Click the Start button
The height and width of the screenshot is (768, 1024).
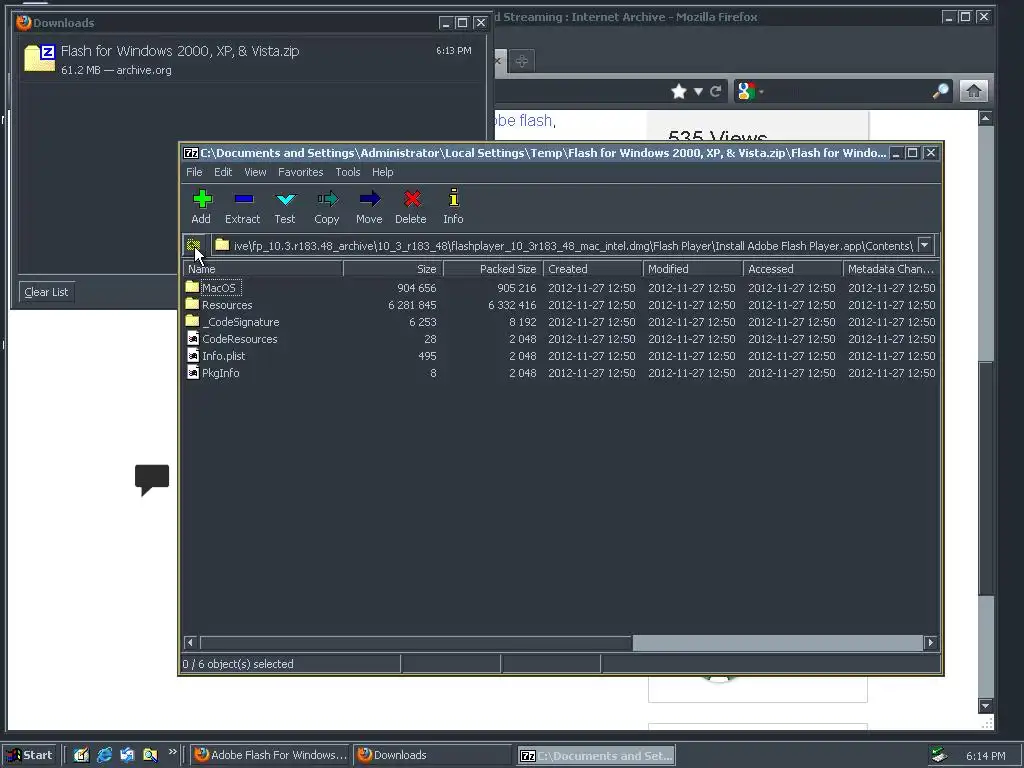click(x=31, y=756)
